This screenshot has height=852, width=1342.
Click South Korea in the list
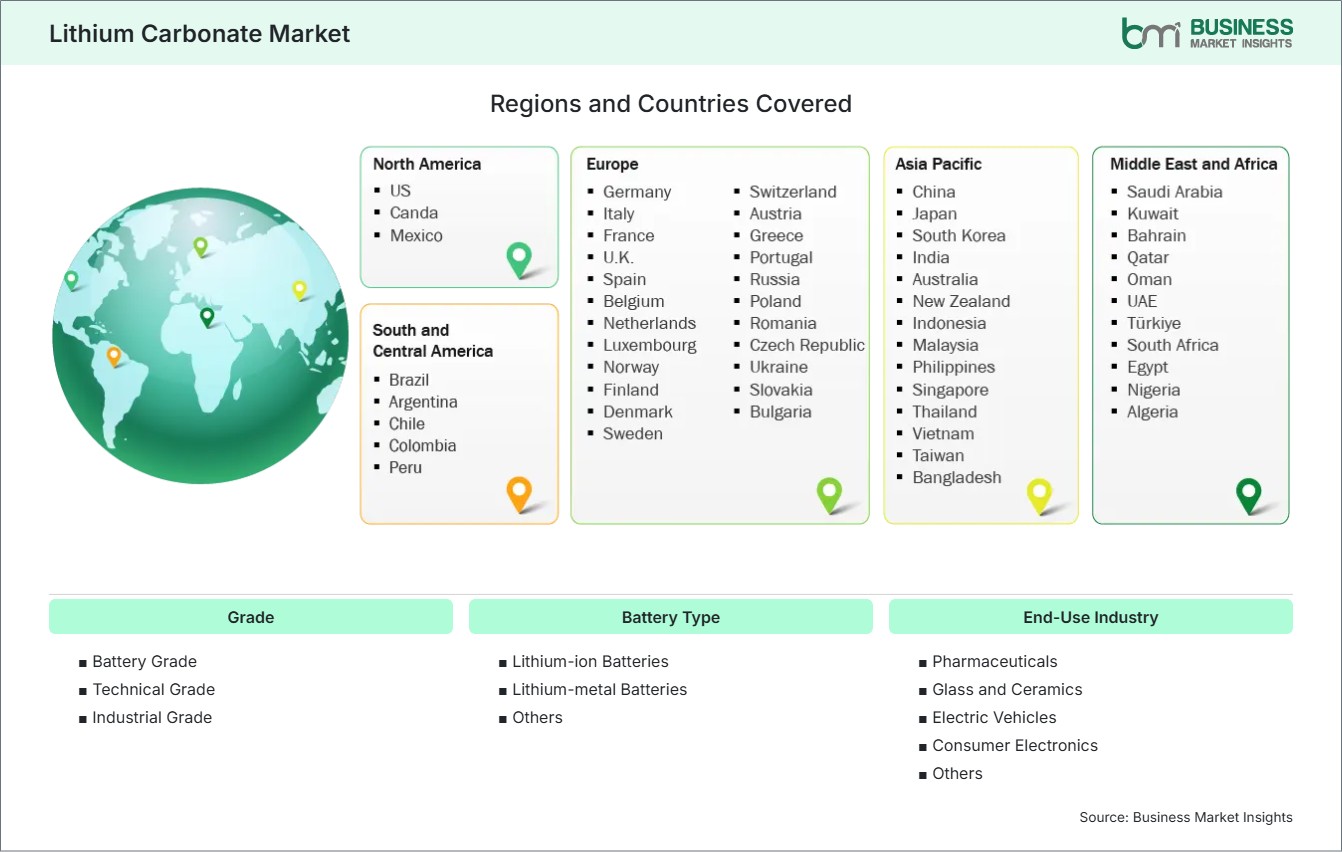[x=959, y=236]
